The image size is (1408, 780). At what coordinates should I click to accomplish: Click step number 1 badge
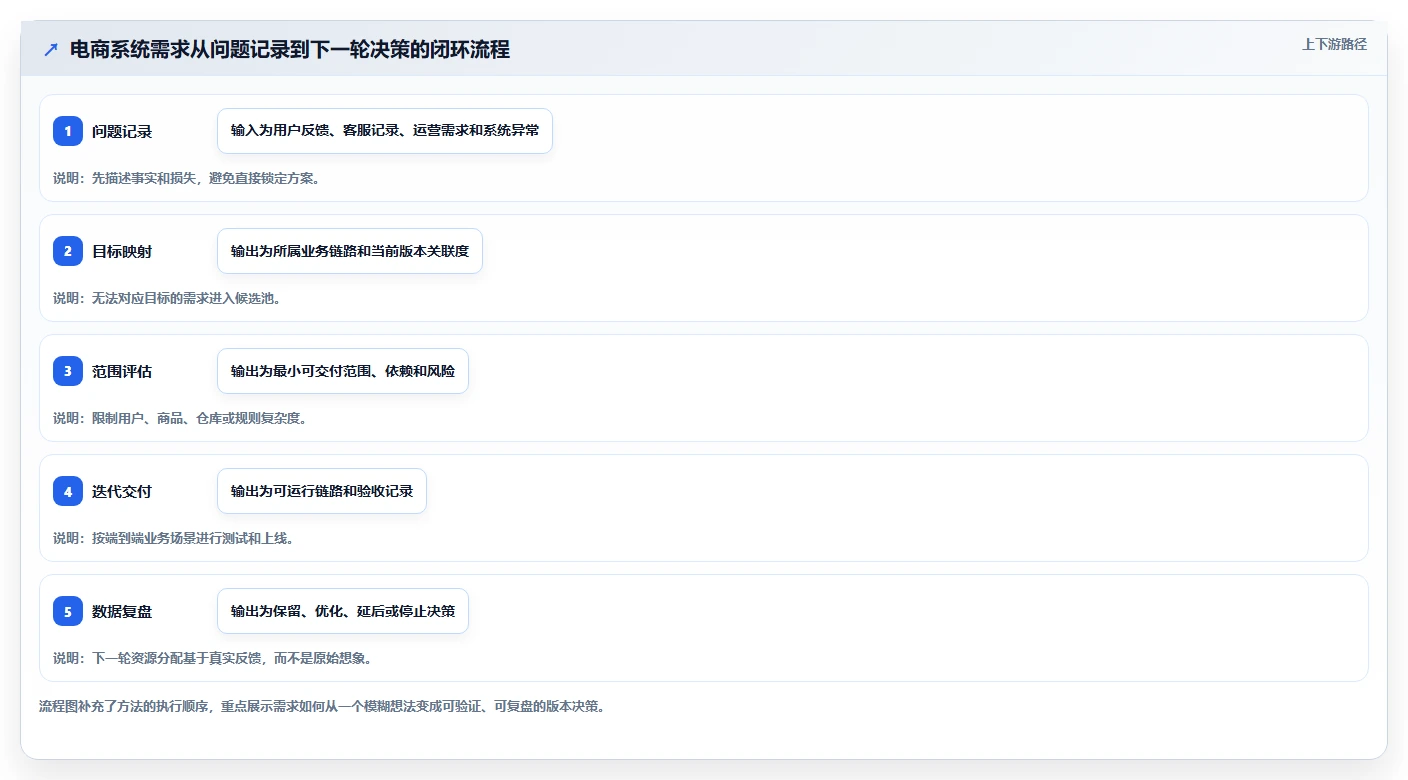[x=68, y=131]
